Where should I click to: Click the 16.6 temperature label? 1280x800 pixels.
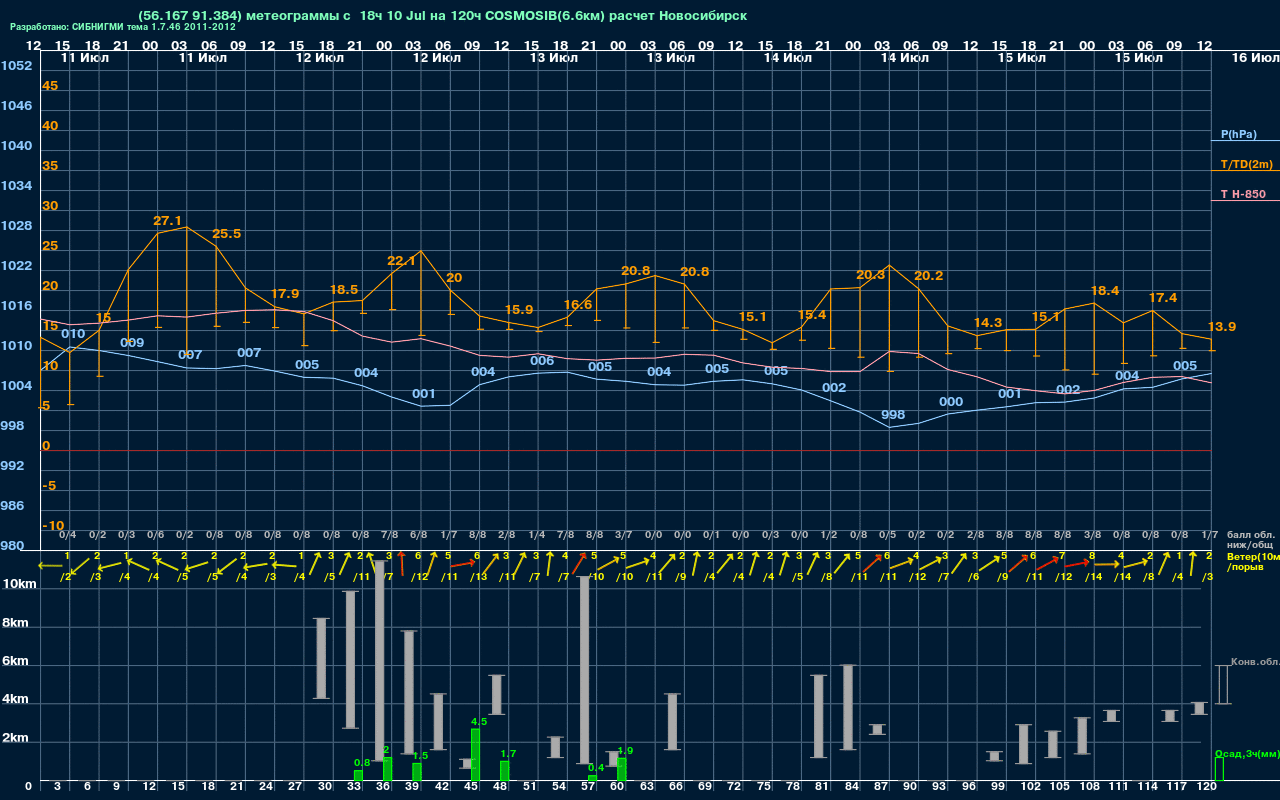[x=578, y=305]
